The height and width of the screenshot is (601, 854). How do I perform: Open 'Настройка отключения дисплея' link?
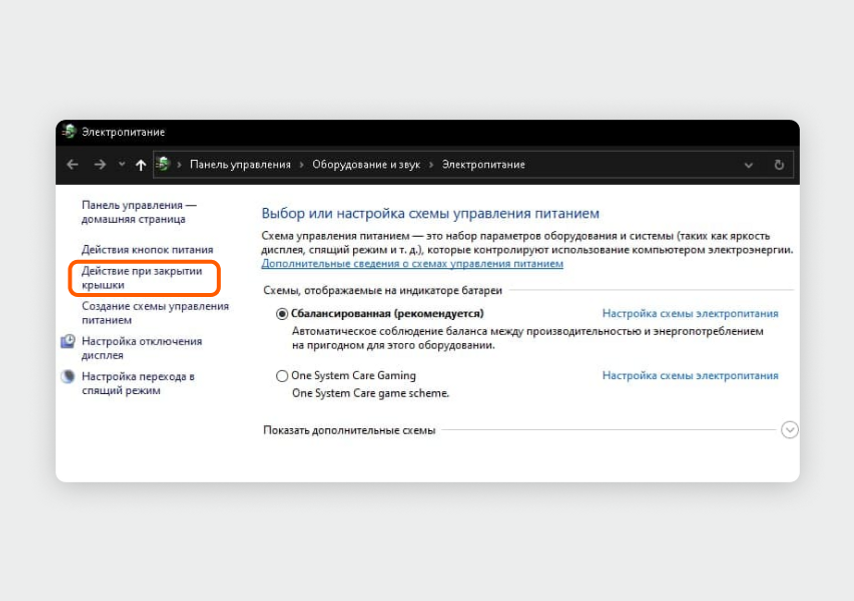142,348
